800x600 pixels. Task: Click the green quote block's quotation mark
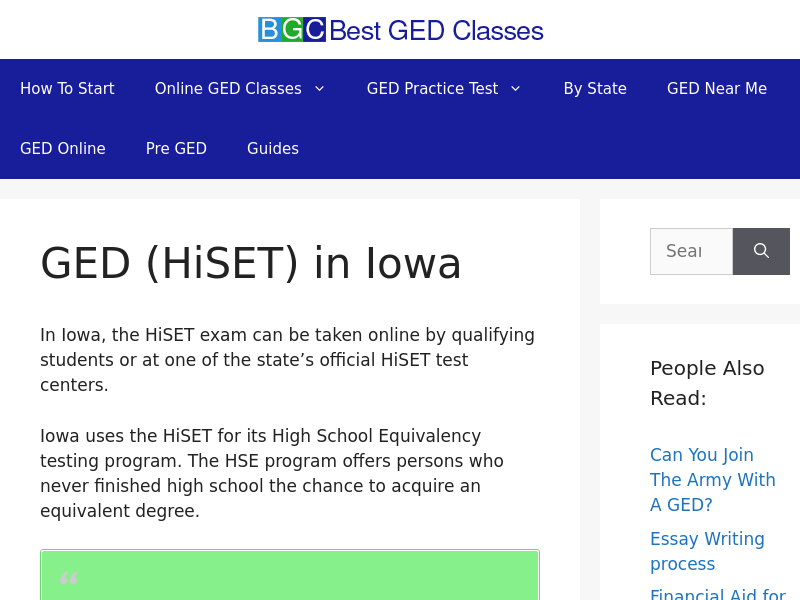point(69,579)
